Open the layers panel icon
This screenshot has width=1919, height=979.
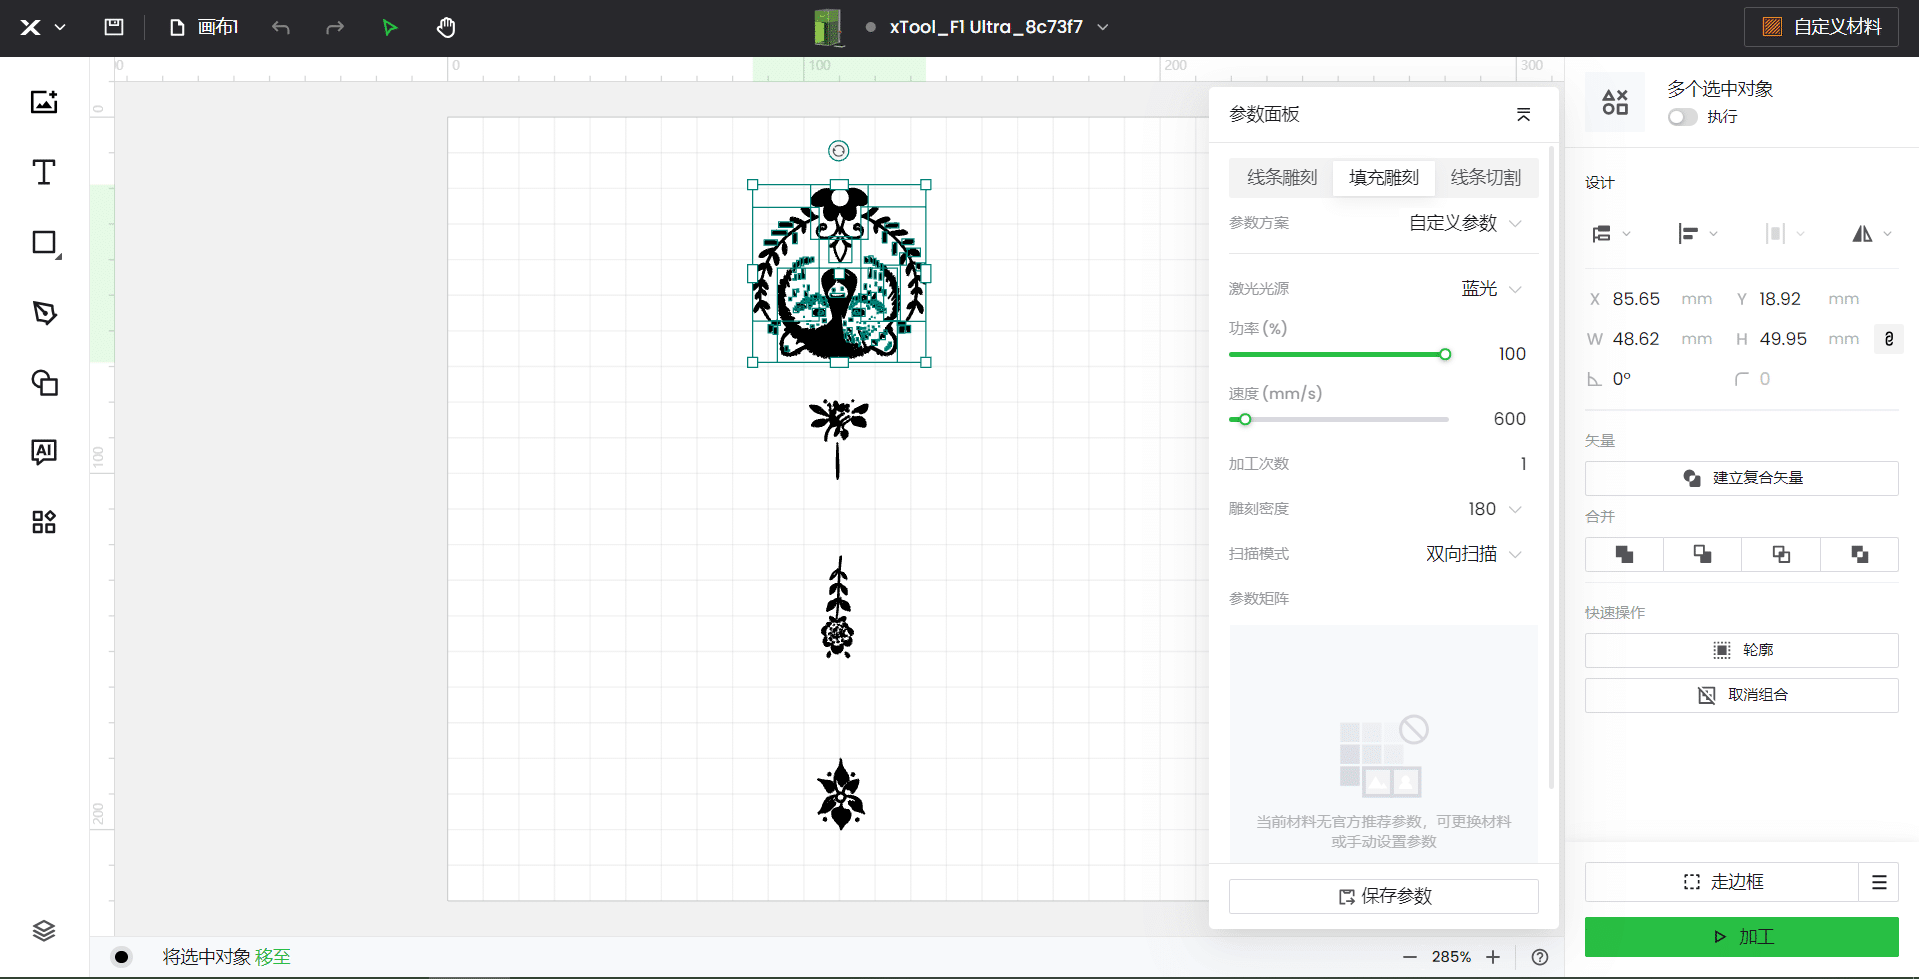coord(44,931)
